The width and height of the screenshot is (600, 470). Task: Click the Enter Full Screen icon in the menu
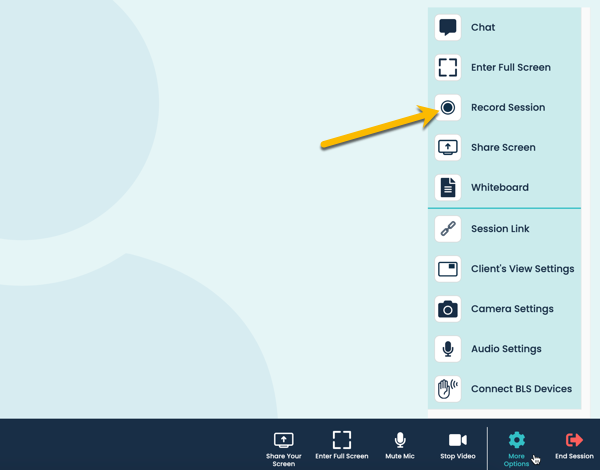click(x=448, y=67)
